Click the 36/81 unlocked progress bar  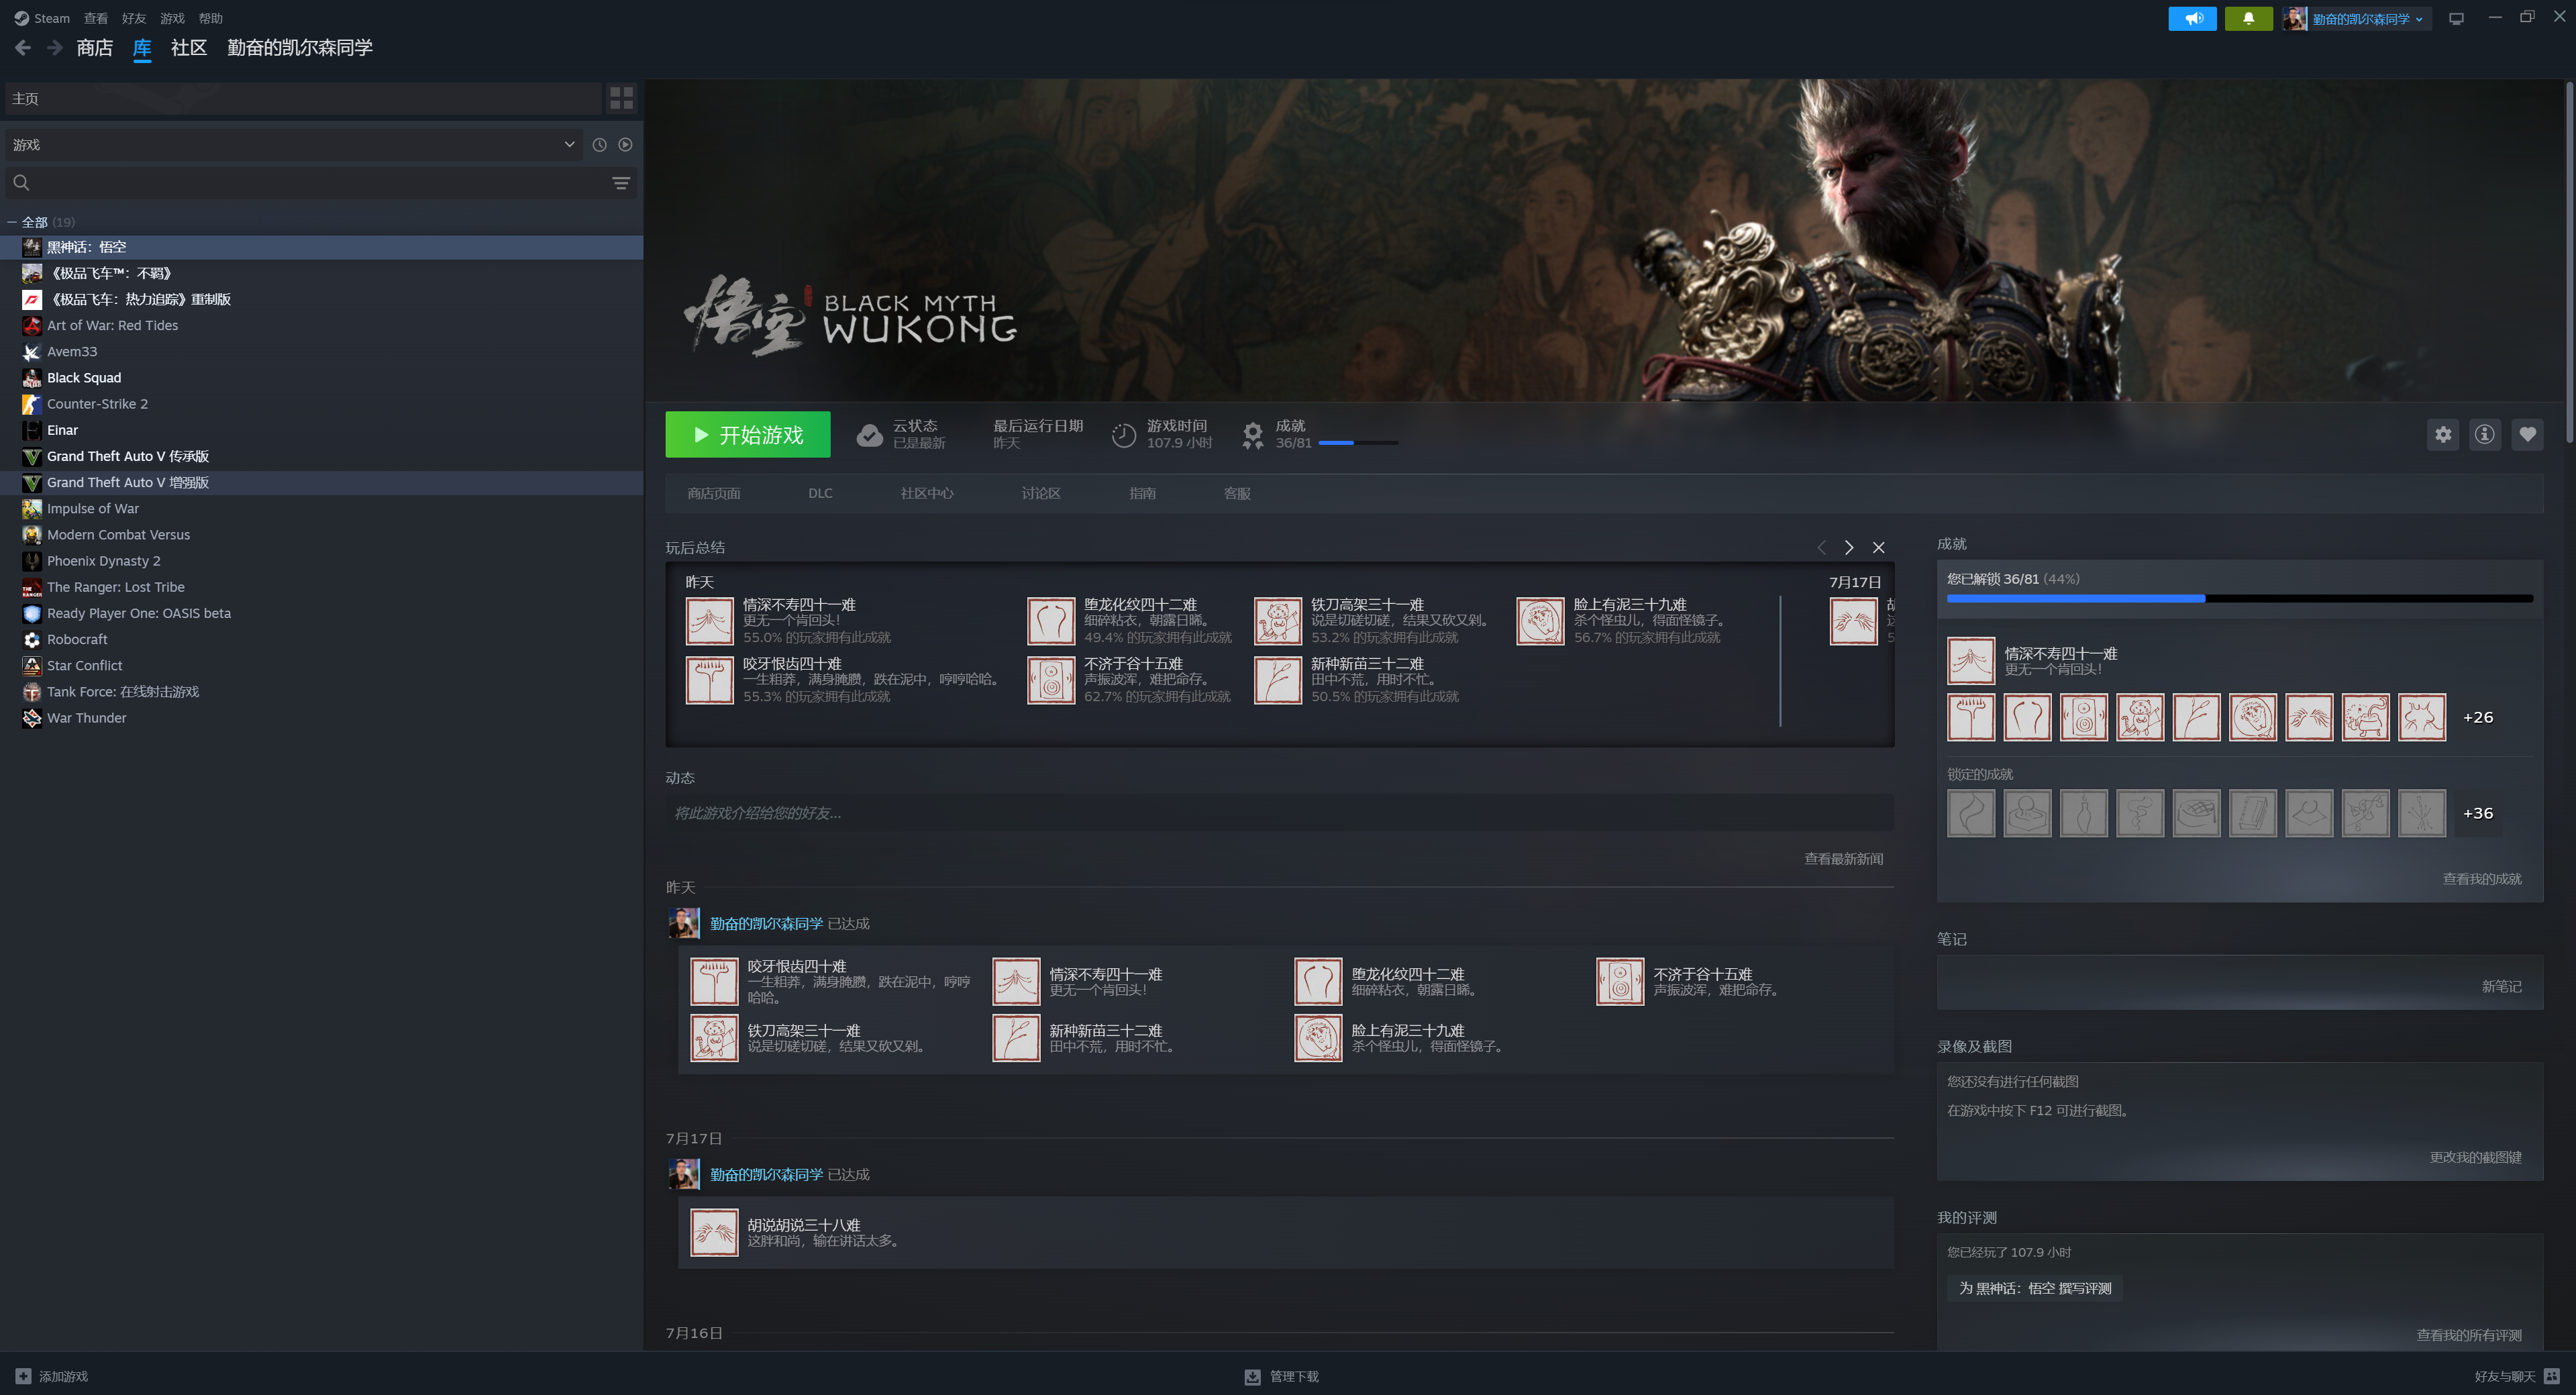pyautogui.click(x=2239, y=598)
